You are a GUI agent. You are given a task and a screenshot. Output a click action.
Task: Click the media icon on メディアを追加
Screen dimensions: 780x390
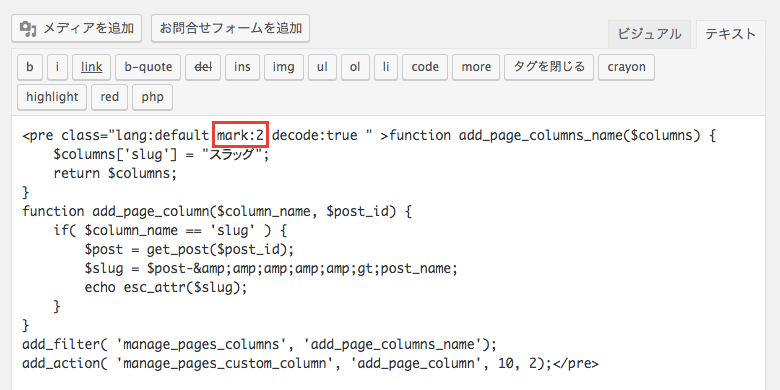[28, 29]
